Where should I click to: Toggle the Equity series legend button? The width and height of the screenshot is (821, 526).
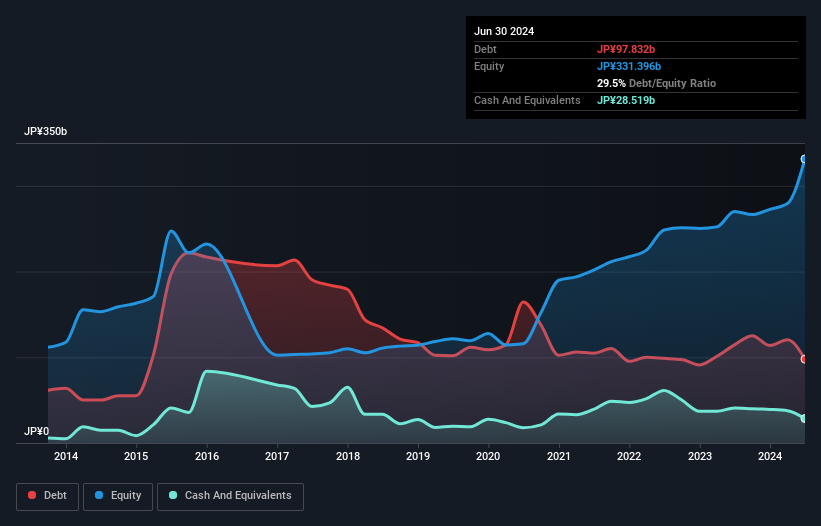(x=118, y=496)
